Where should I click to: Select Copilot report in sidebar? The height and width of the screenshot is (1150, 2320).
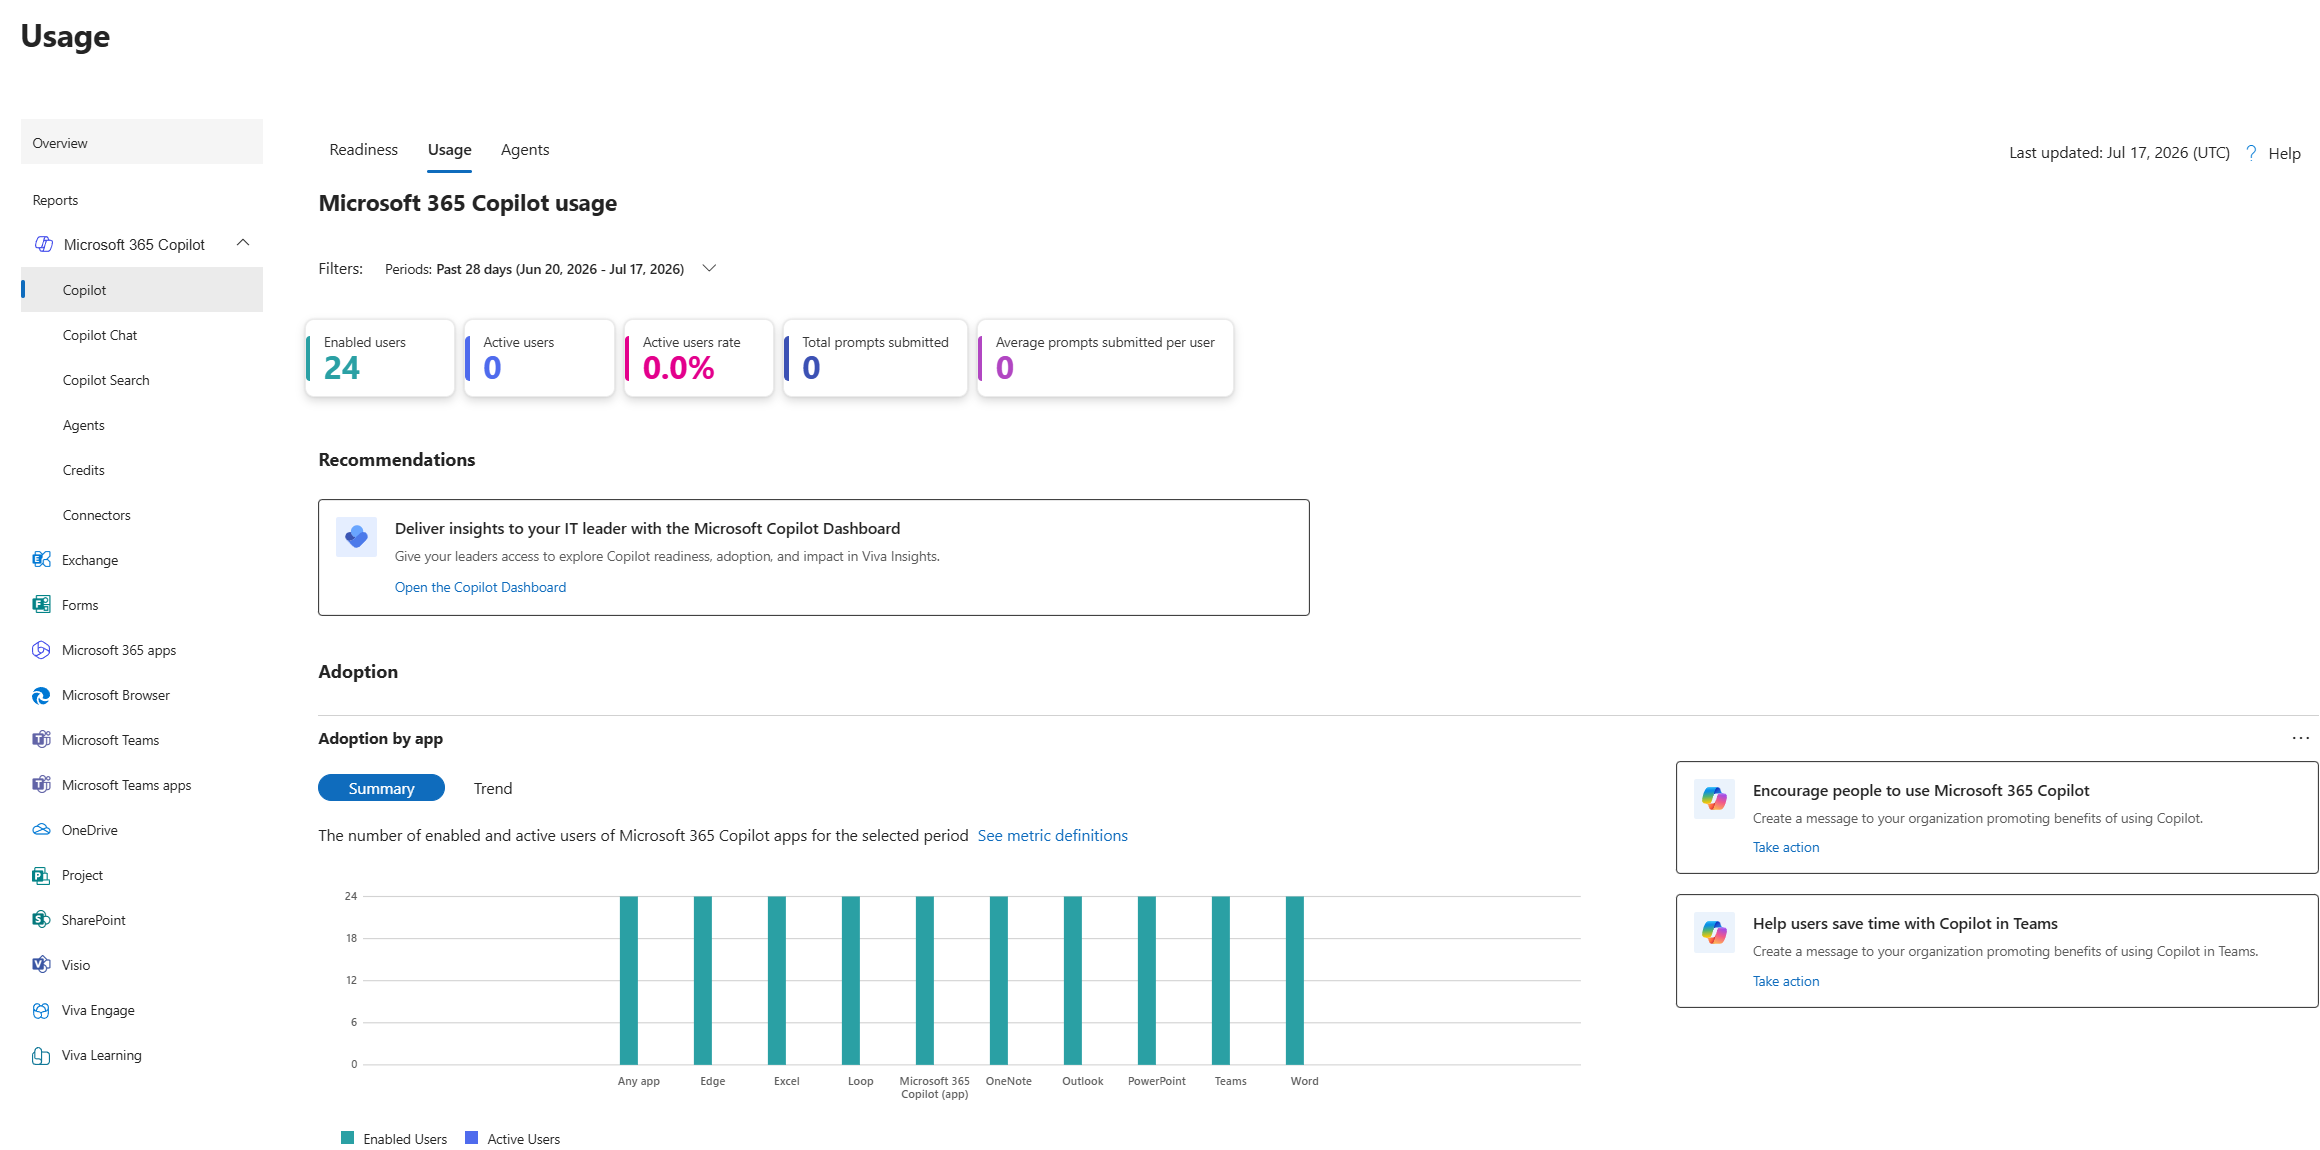pyautogui.click(x=142, y=289)
